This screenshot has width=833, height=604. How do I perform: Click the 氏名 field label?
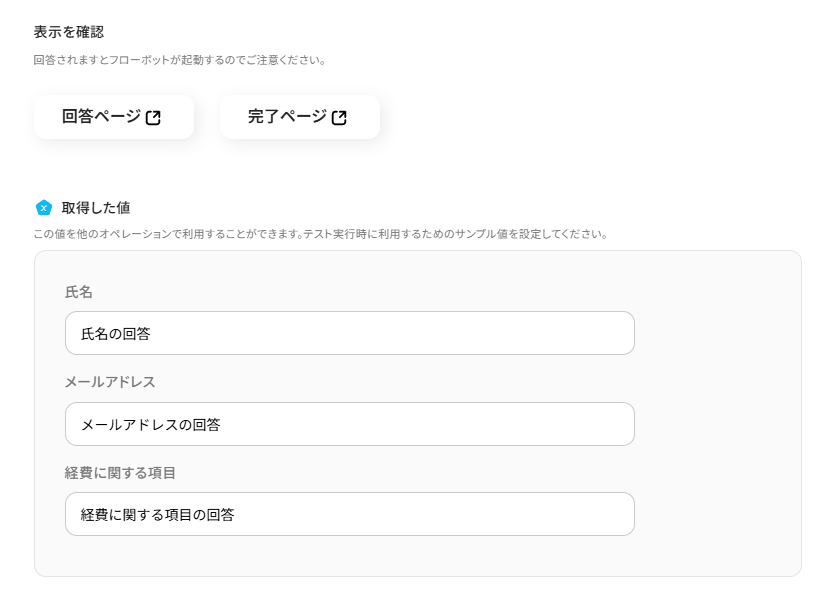point(79,292)
